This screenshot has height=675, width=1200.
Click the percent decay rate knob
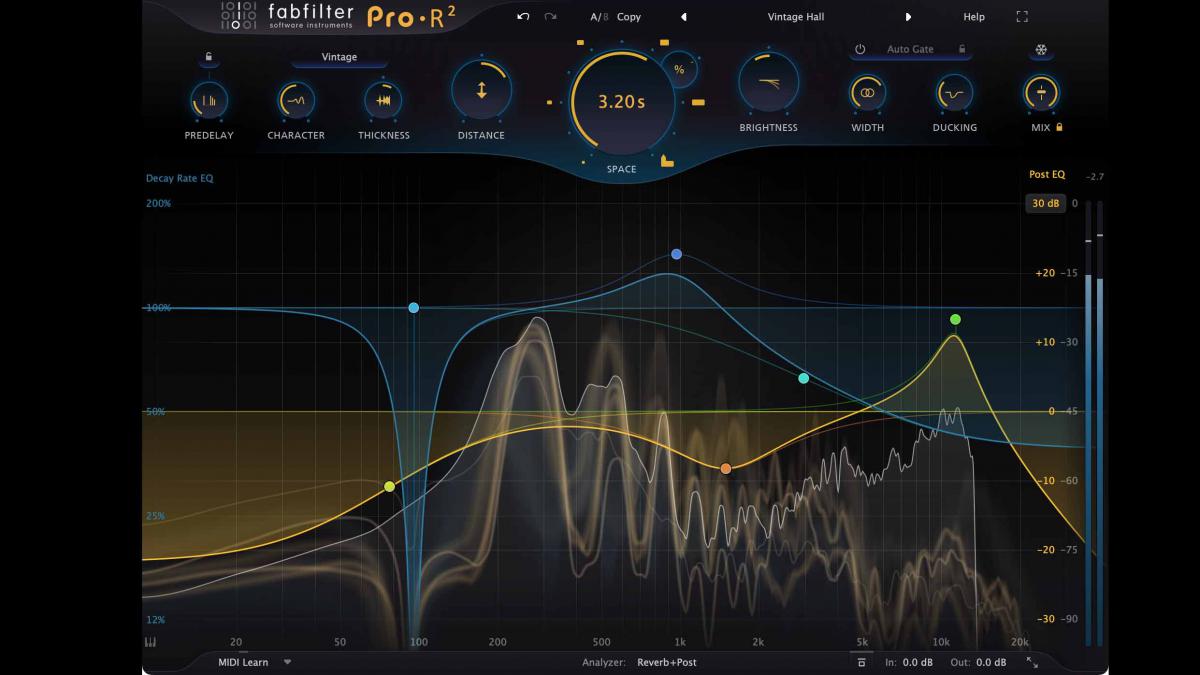pyautogui.click(x=679, y=70)
